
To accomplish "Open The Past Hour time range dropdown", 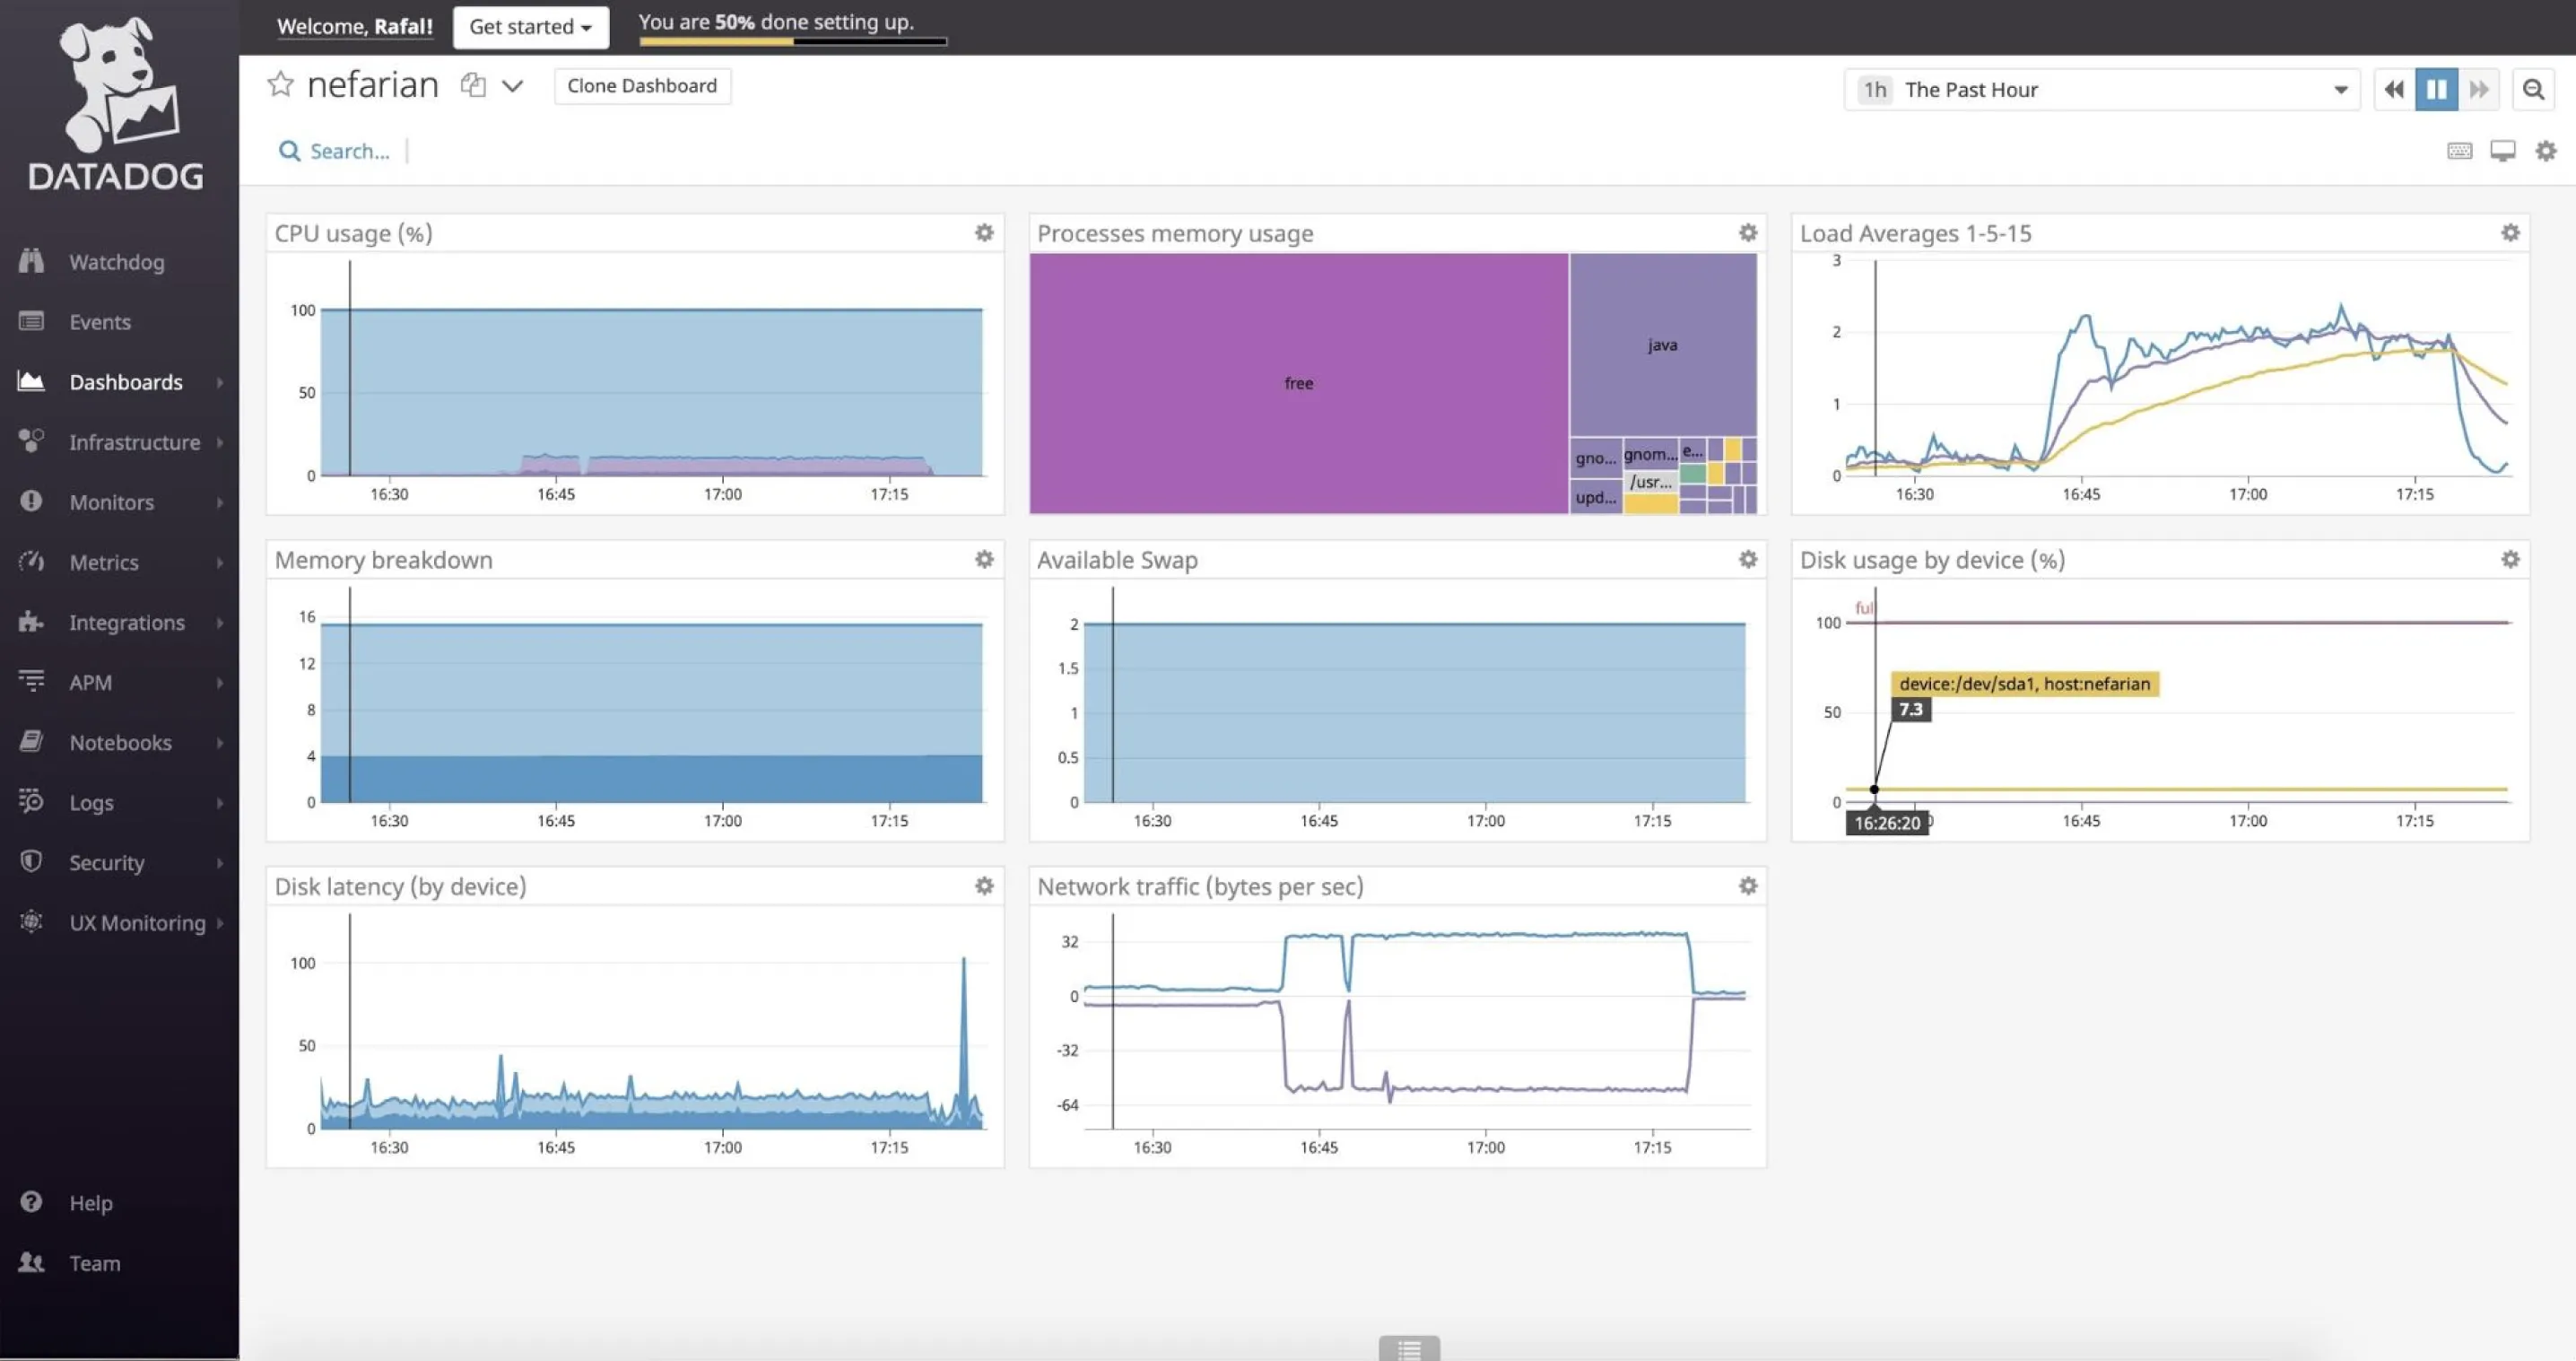I will pyautogui.click(x=2101, y=89).
